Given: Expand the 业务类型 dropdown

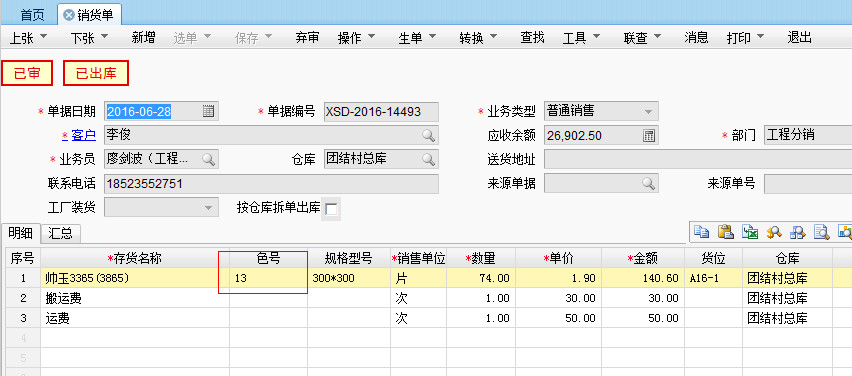Looking at the screenshot, I should pyautogui.click(x=648, y=111).
